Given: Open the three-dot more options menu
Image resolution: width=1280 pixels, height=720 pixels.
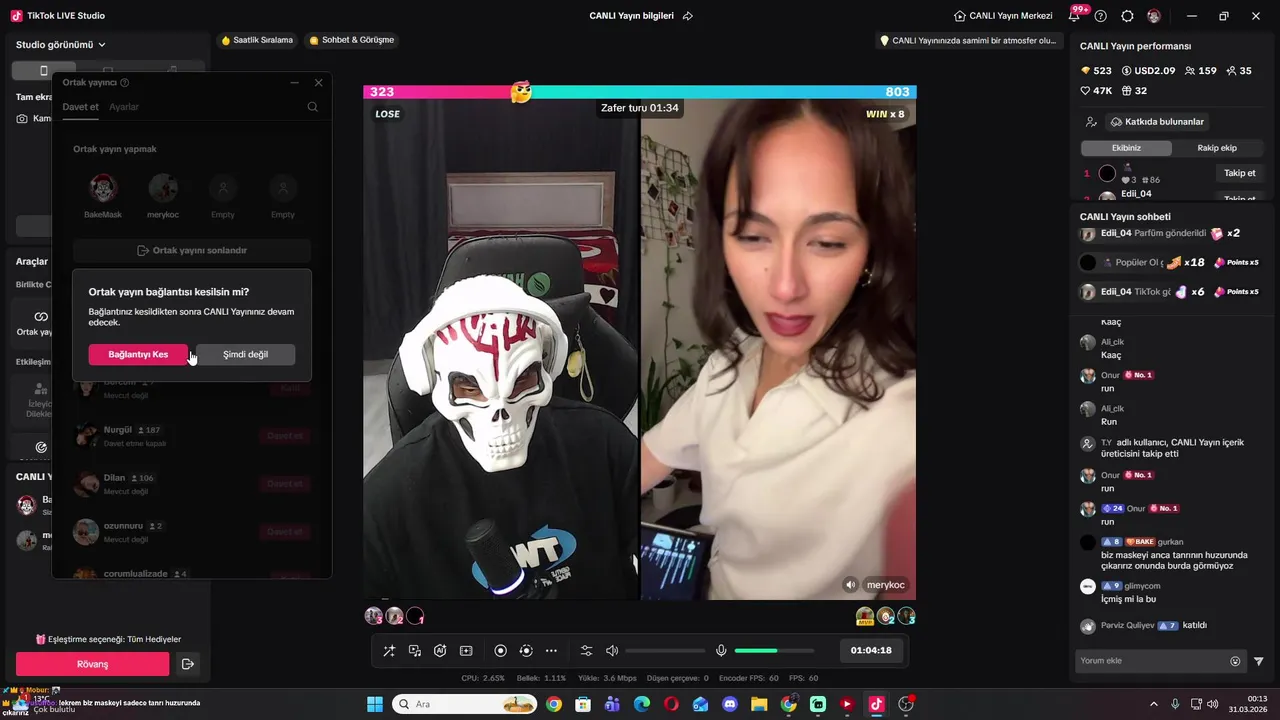Looking at the screenshot, I should tap(551, 651).
